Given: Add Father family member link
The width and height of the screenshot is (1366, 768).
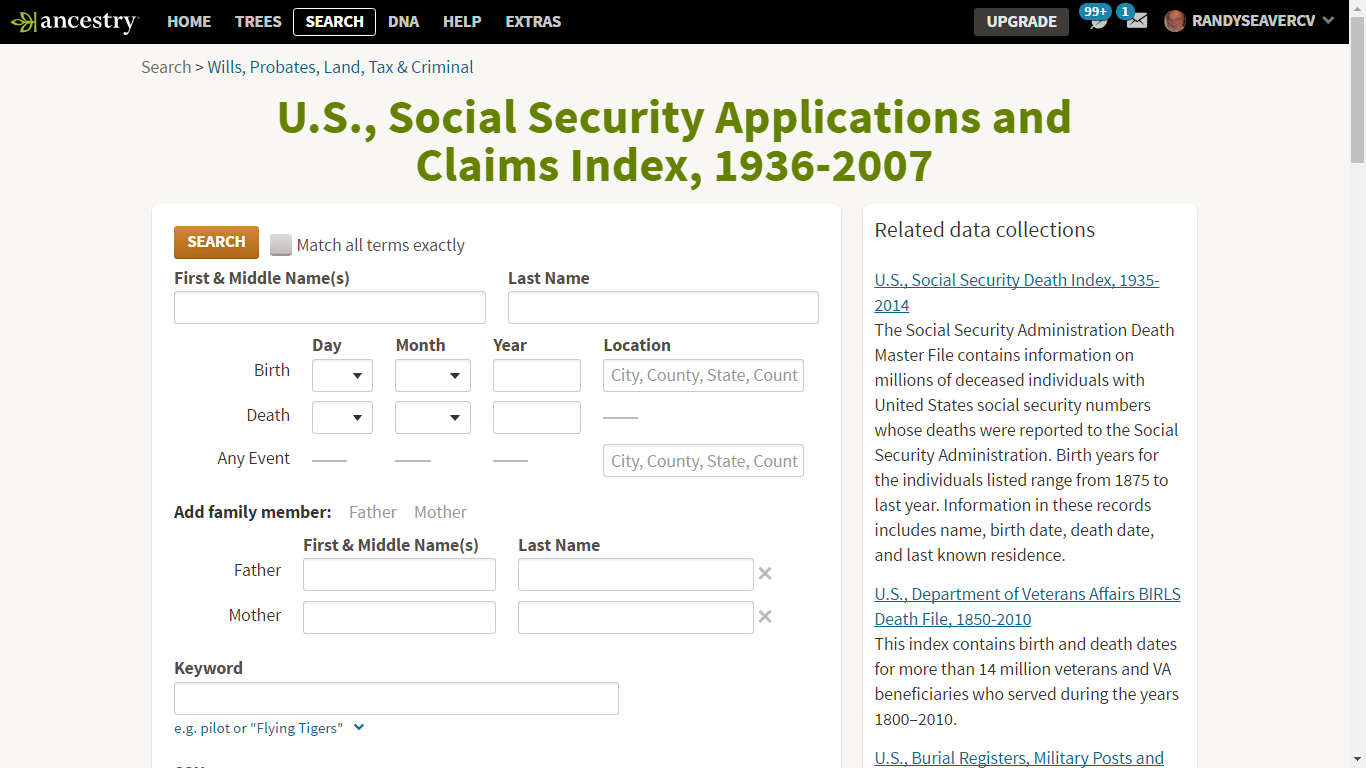Looking at the screenshot, I should pos(373,512).
